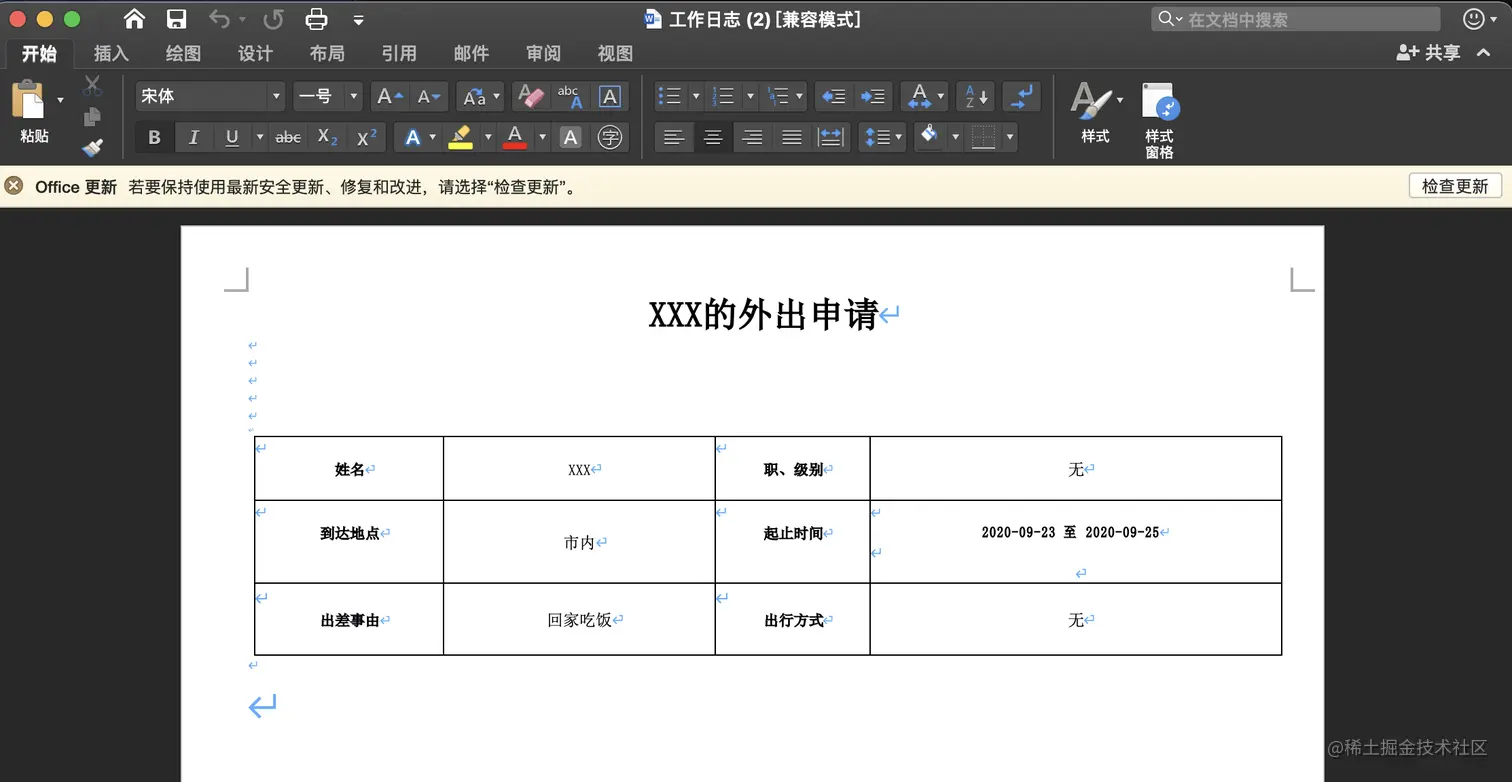Toggle Underline formatting

232,137
